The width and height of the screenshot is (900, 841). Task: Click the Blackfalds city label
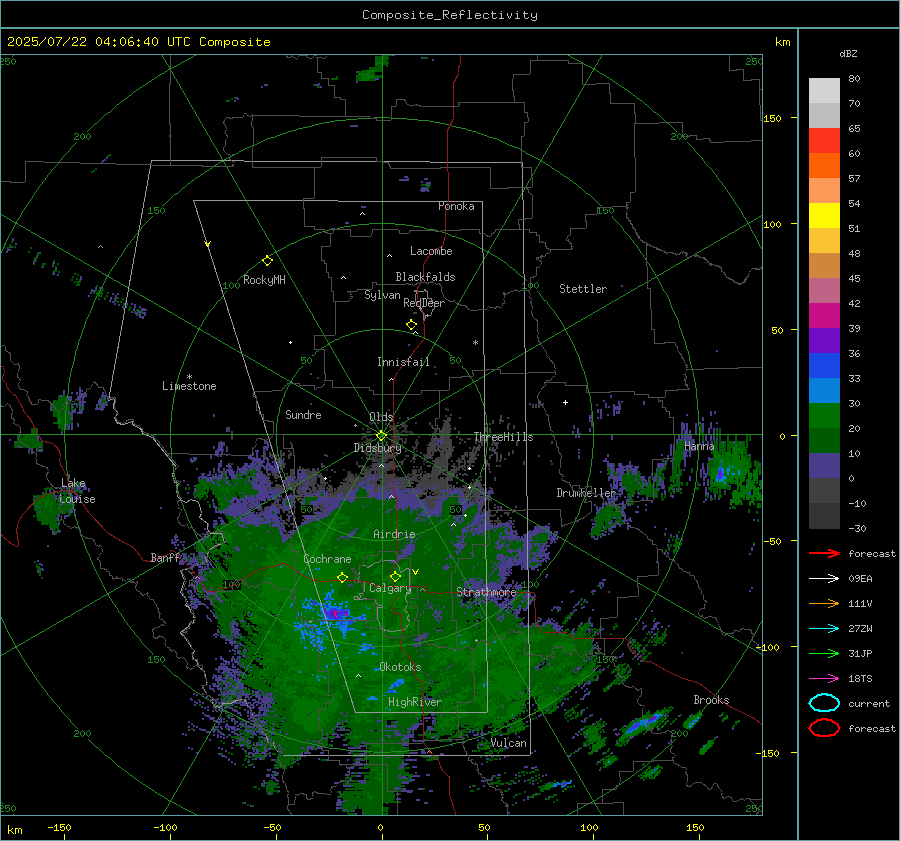pyautogui.click(x=425, y=277)
